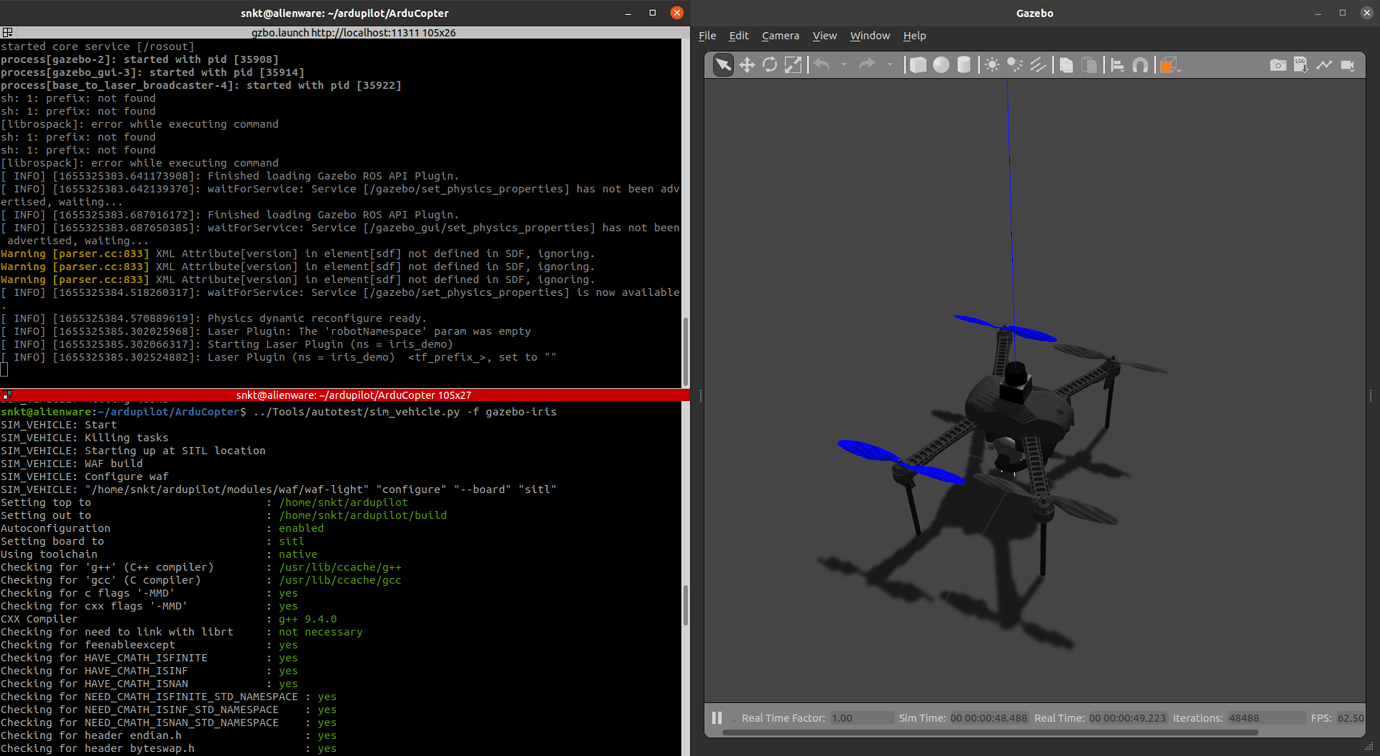Toggle the snap magnet tool
The image size is (1380, 756).
1140,65
